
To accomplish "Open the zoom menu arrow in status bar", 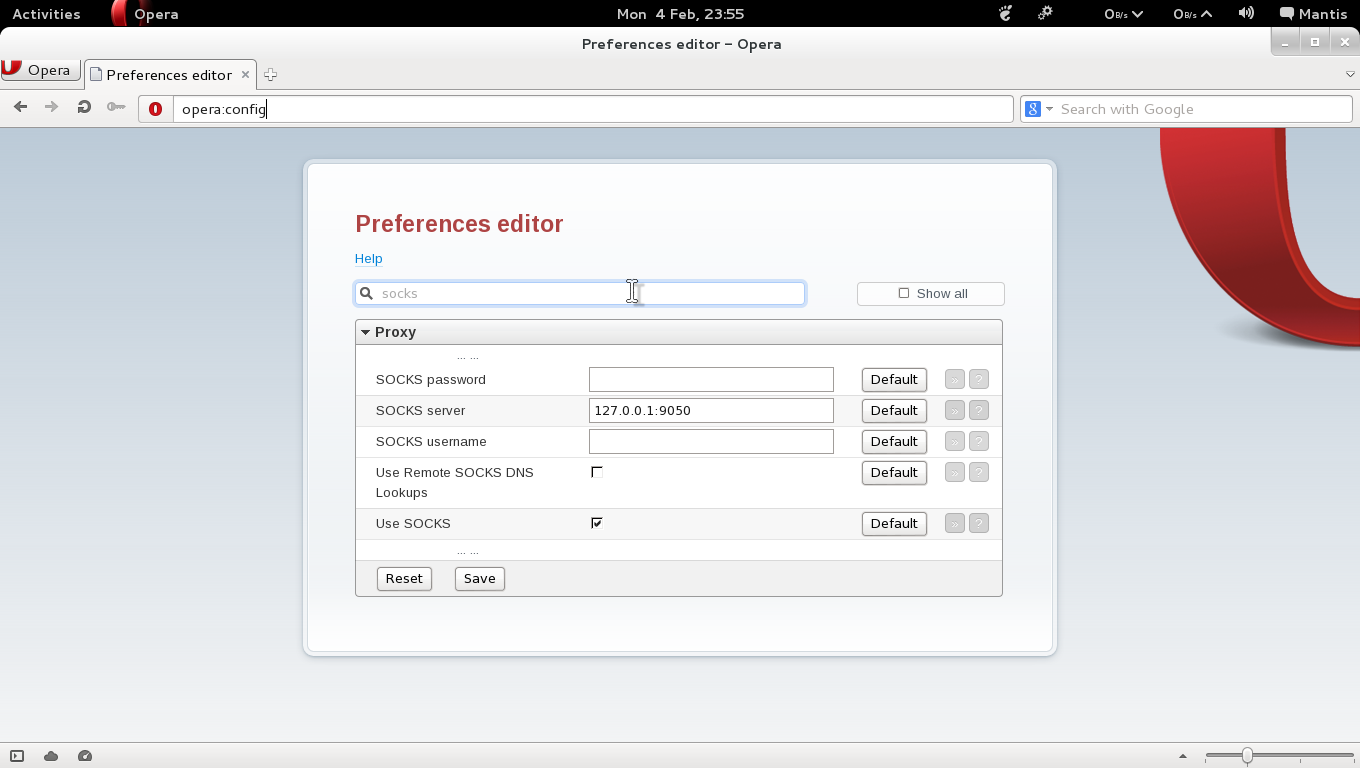I will pyautogui.click(x=1184, y=756).
